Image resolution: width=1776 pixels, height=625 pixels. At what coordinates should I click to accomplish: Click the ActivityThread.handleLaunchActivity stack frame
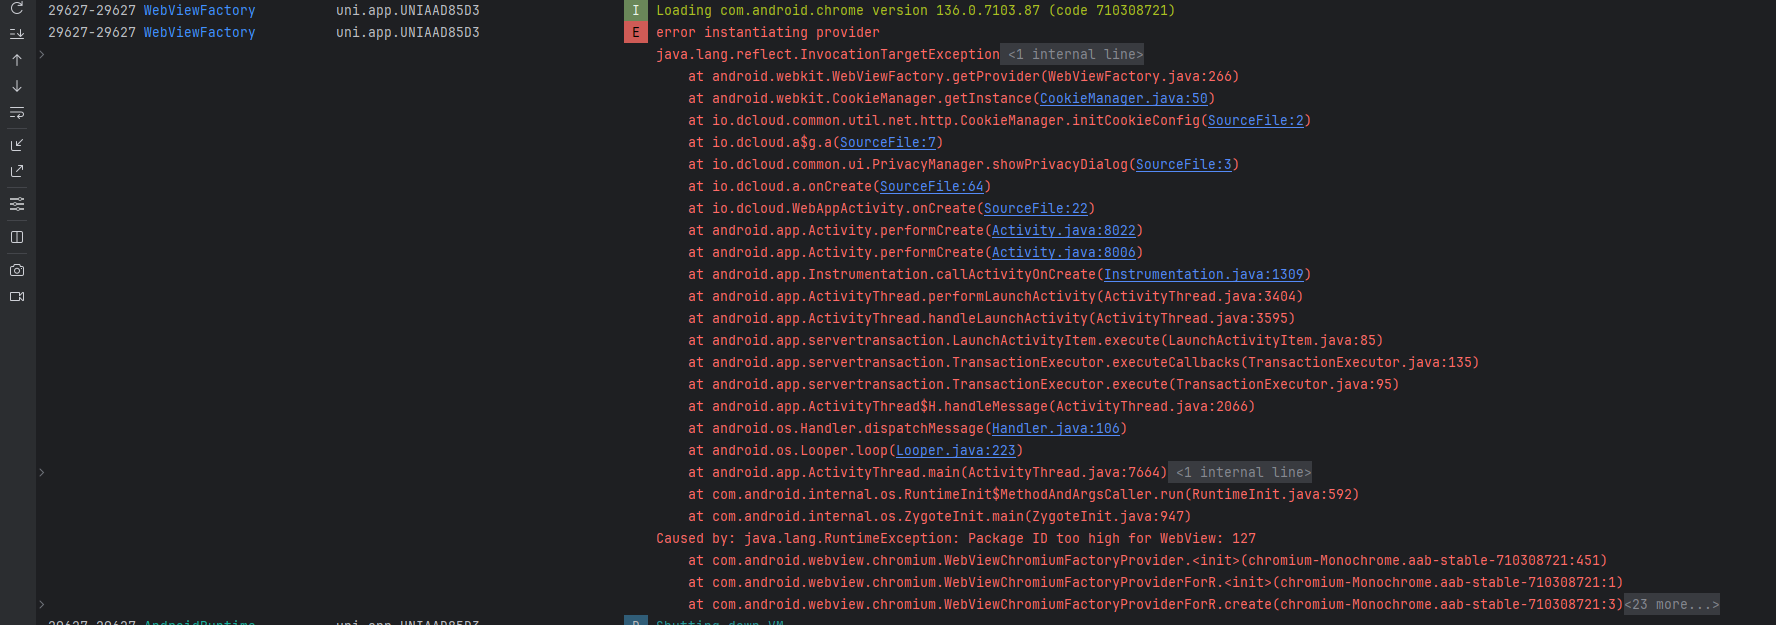click(992, 319)
